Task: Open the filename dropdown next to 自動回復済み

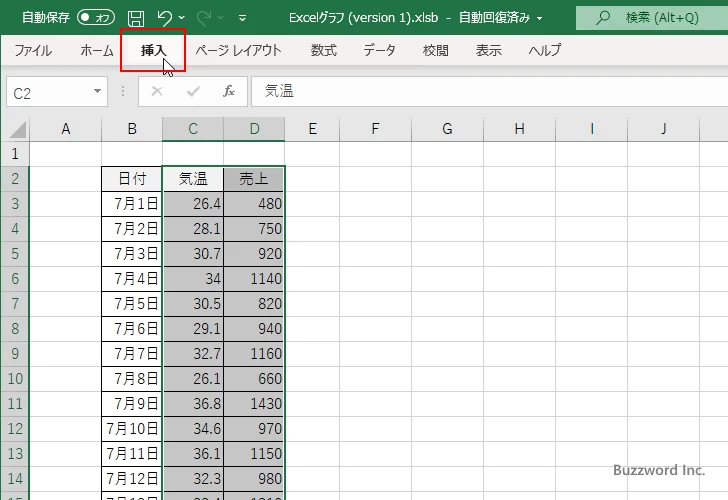Action: [x=540, y=19]
